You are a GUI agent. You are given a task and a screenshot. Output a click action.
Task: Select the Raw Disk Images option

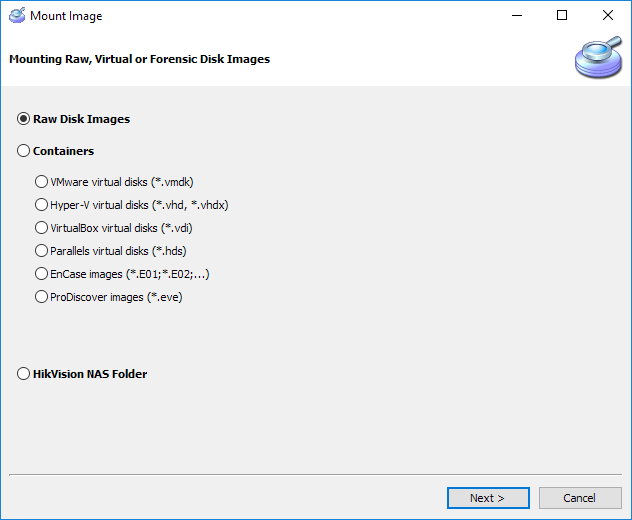73,119
